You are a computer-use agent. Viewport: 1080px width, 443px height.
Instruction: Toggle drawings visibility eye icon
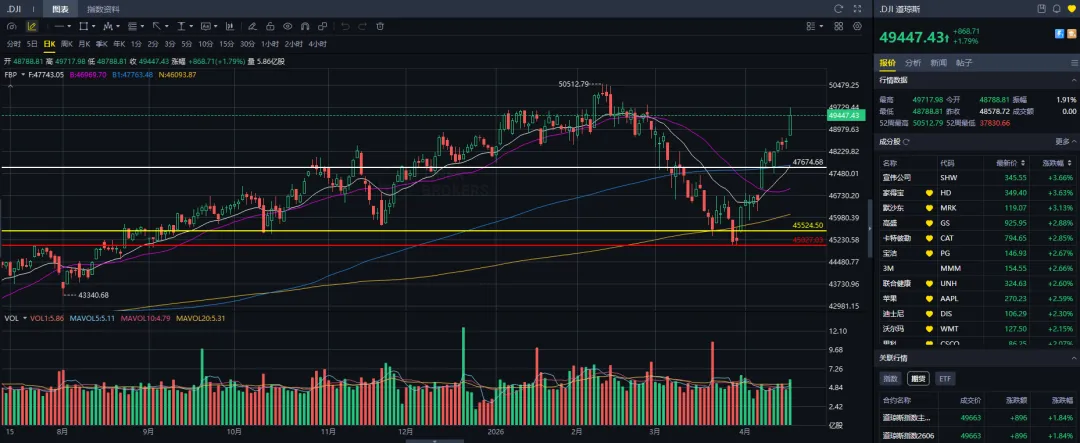[x=287, y=26]
